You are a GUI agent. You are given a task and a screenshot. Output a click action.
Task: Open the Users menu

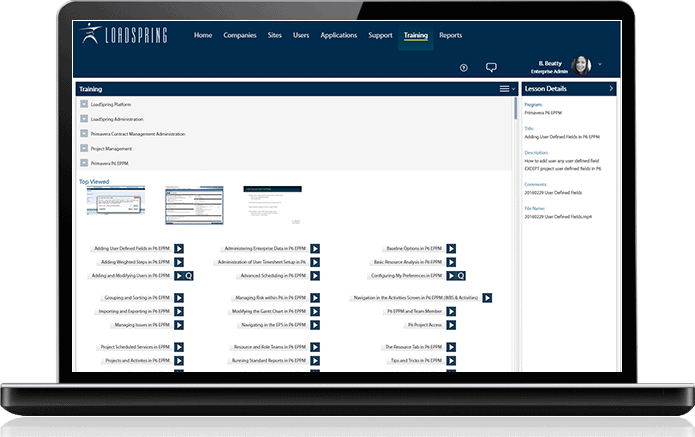tap(301, 35)
